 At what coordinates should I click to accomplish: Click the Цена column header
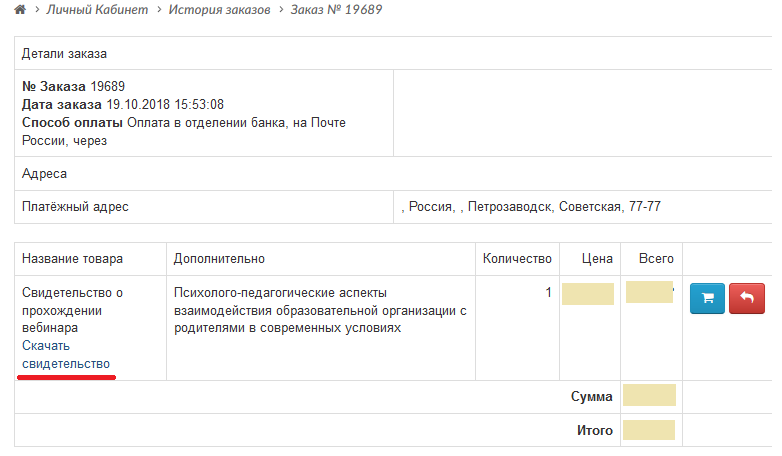tap(597, 259)
